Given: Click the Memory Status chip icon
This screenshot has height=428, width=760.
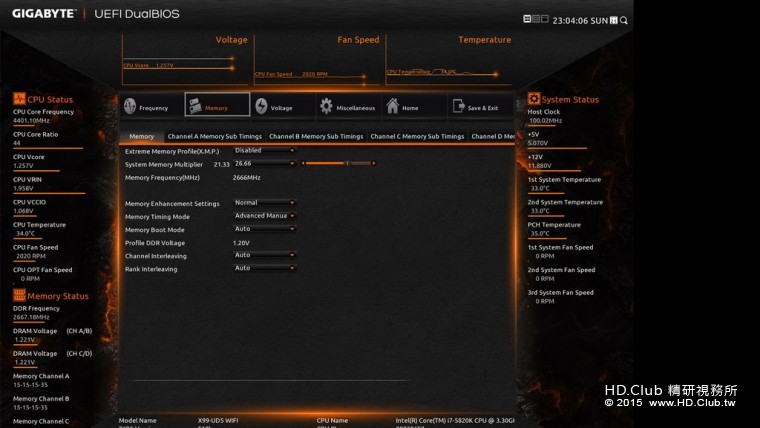Looking at the screenshot, I should [x=19, y=295].
